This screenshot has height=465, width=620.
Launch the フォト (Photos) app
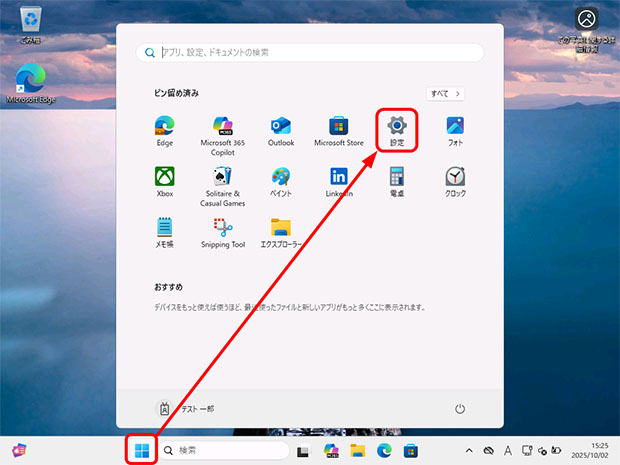(455, 131)
